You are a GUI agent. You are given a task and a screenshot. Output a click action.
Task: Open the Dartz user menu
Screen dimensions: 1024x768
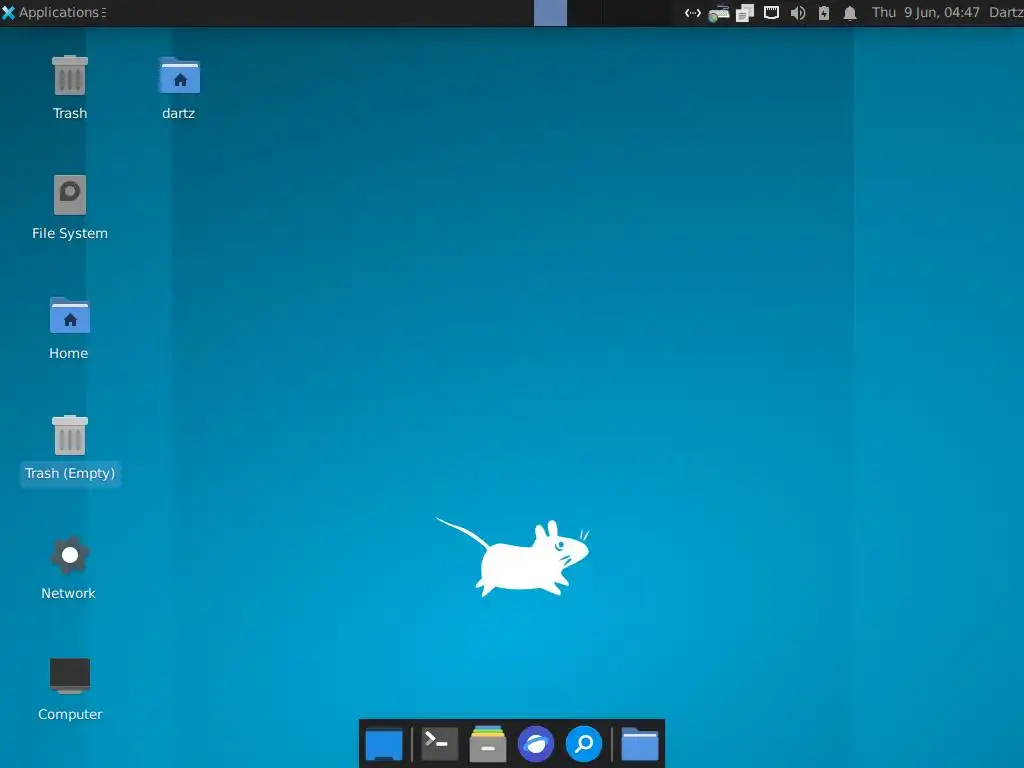point(1006,12)
